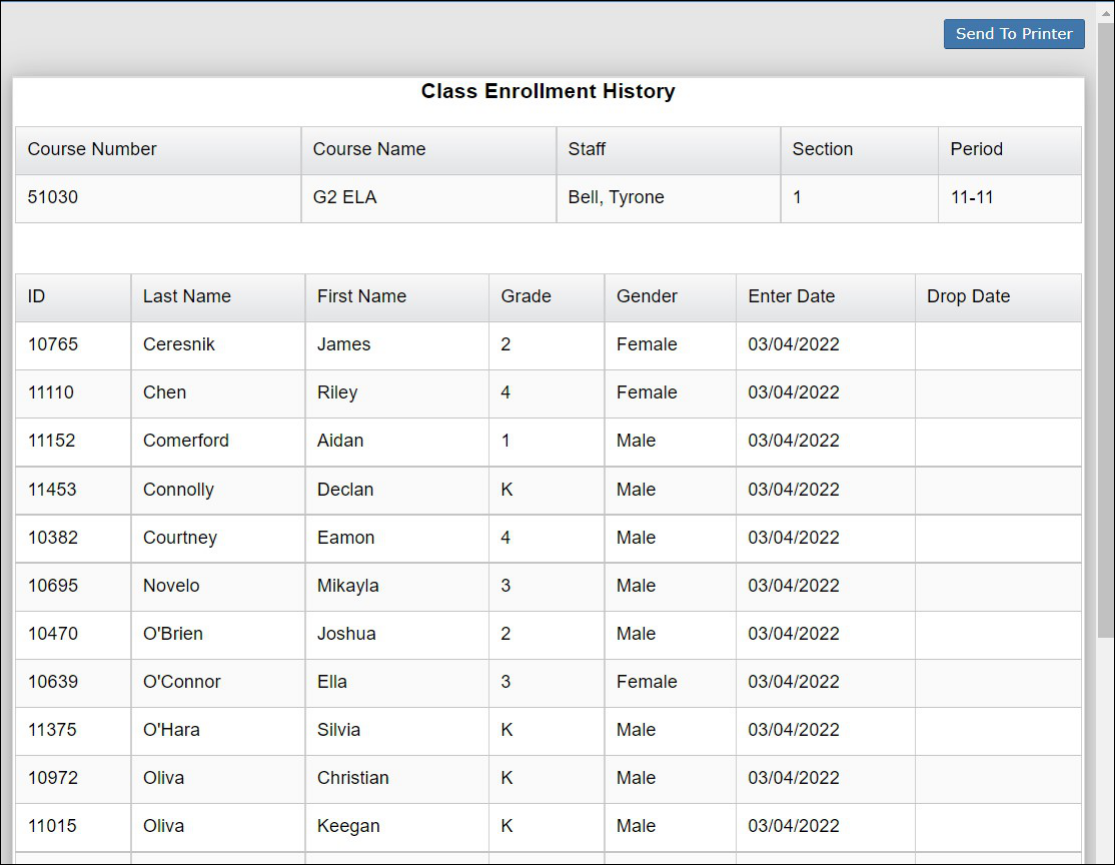This screenshot has height=865, width=1115.
Task: Select Male gender in Connolly row
Action: click(636, 490)
